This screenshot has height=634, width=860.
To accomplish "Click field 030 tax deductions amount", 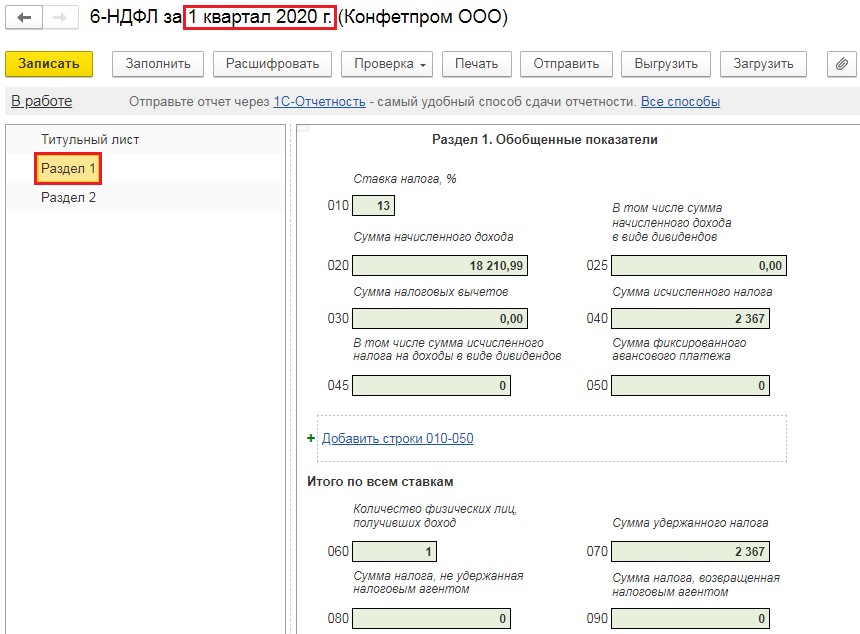I will [440, 319].
